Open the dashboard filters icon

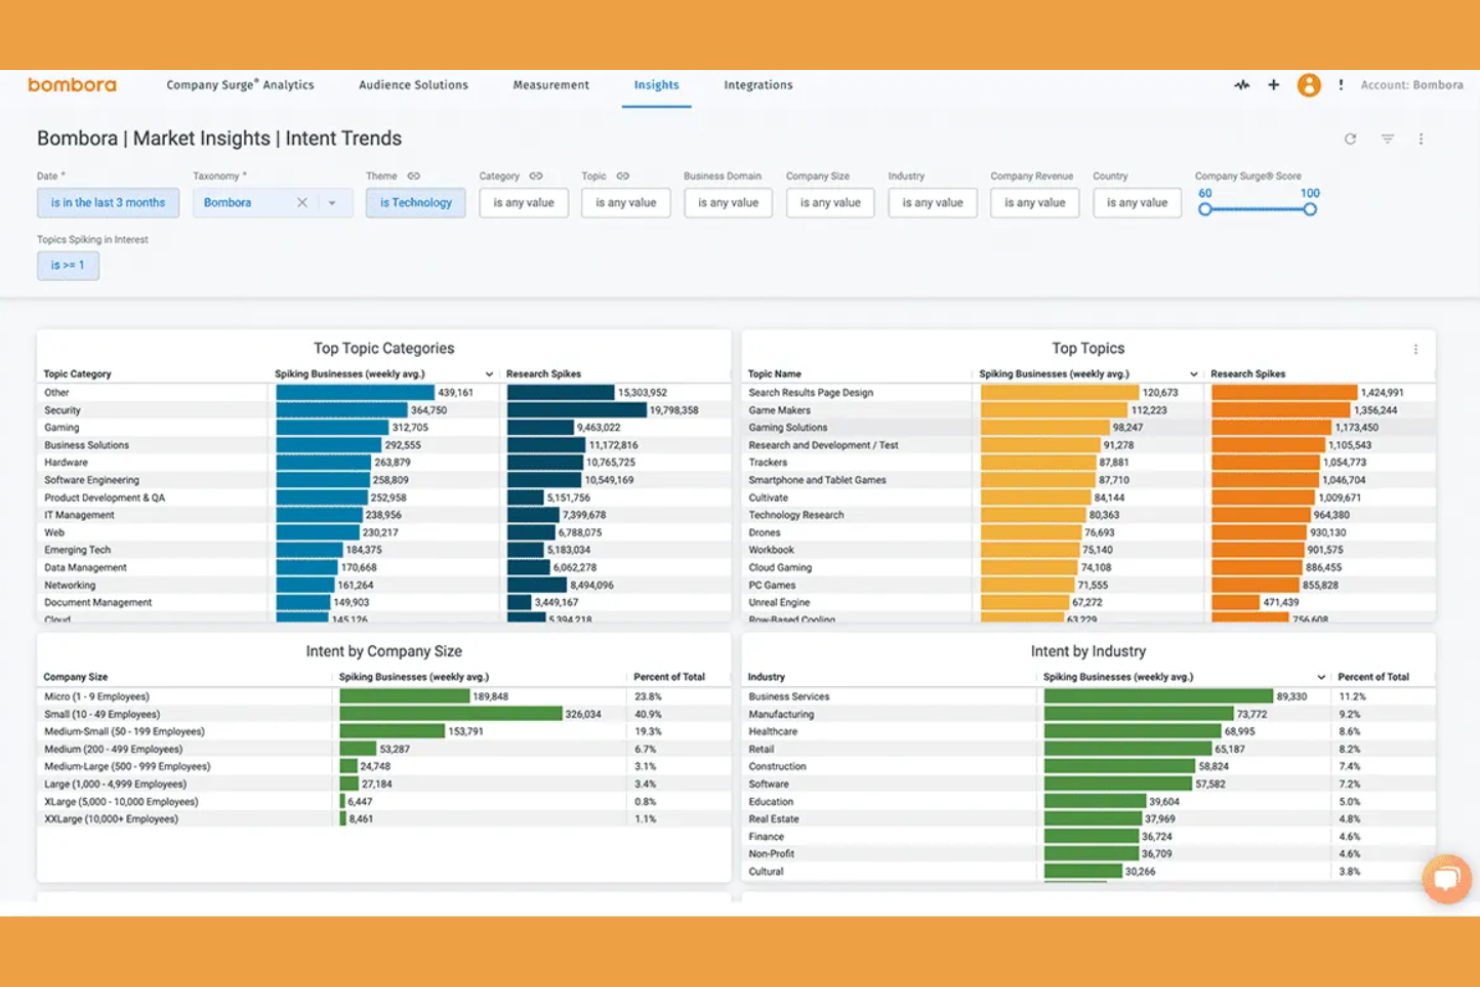click(1387, 139)
